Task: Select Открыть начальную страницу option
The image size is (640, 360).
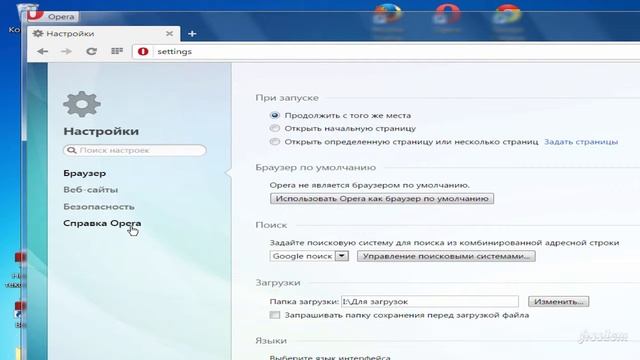Action: pyautogui.click(x=275, y=129)
